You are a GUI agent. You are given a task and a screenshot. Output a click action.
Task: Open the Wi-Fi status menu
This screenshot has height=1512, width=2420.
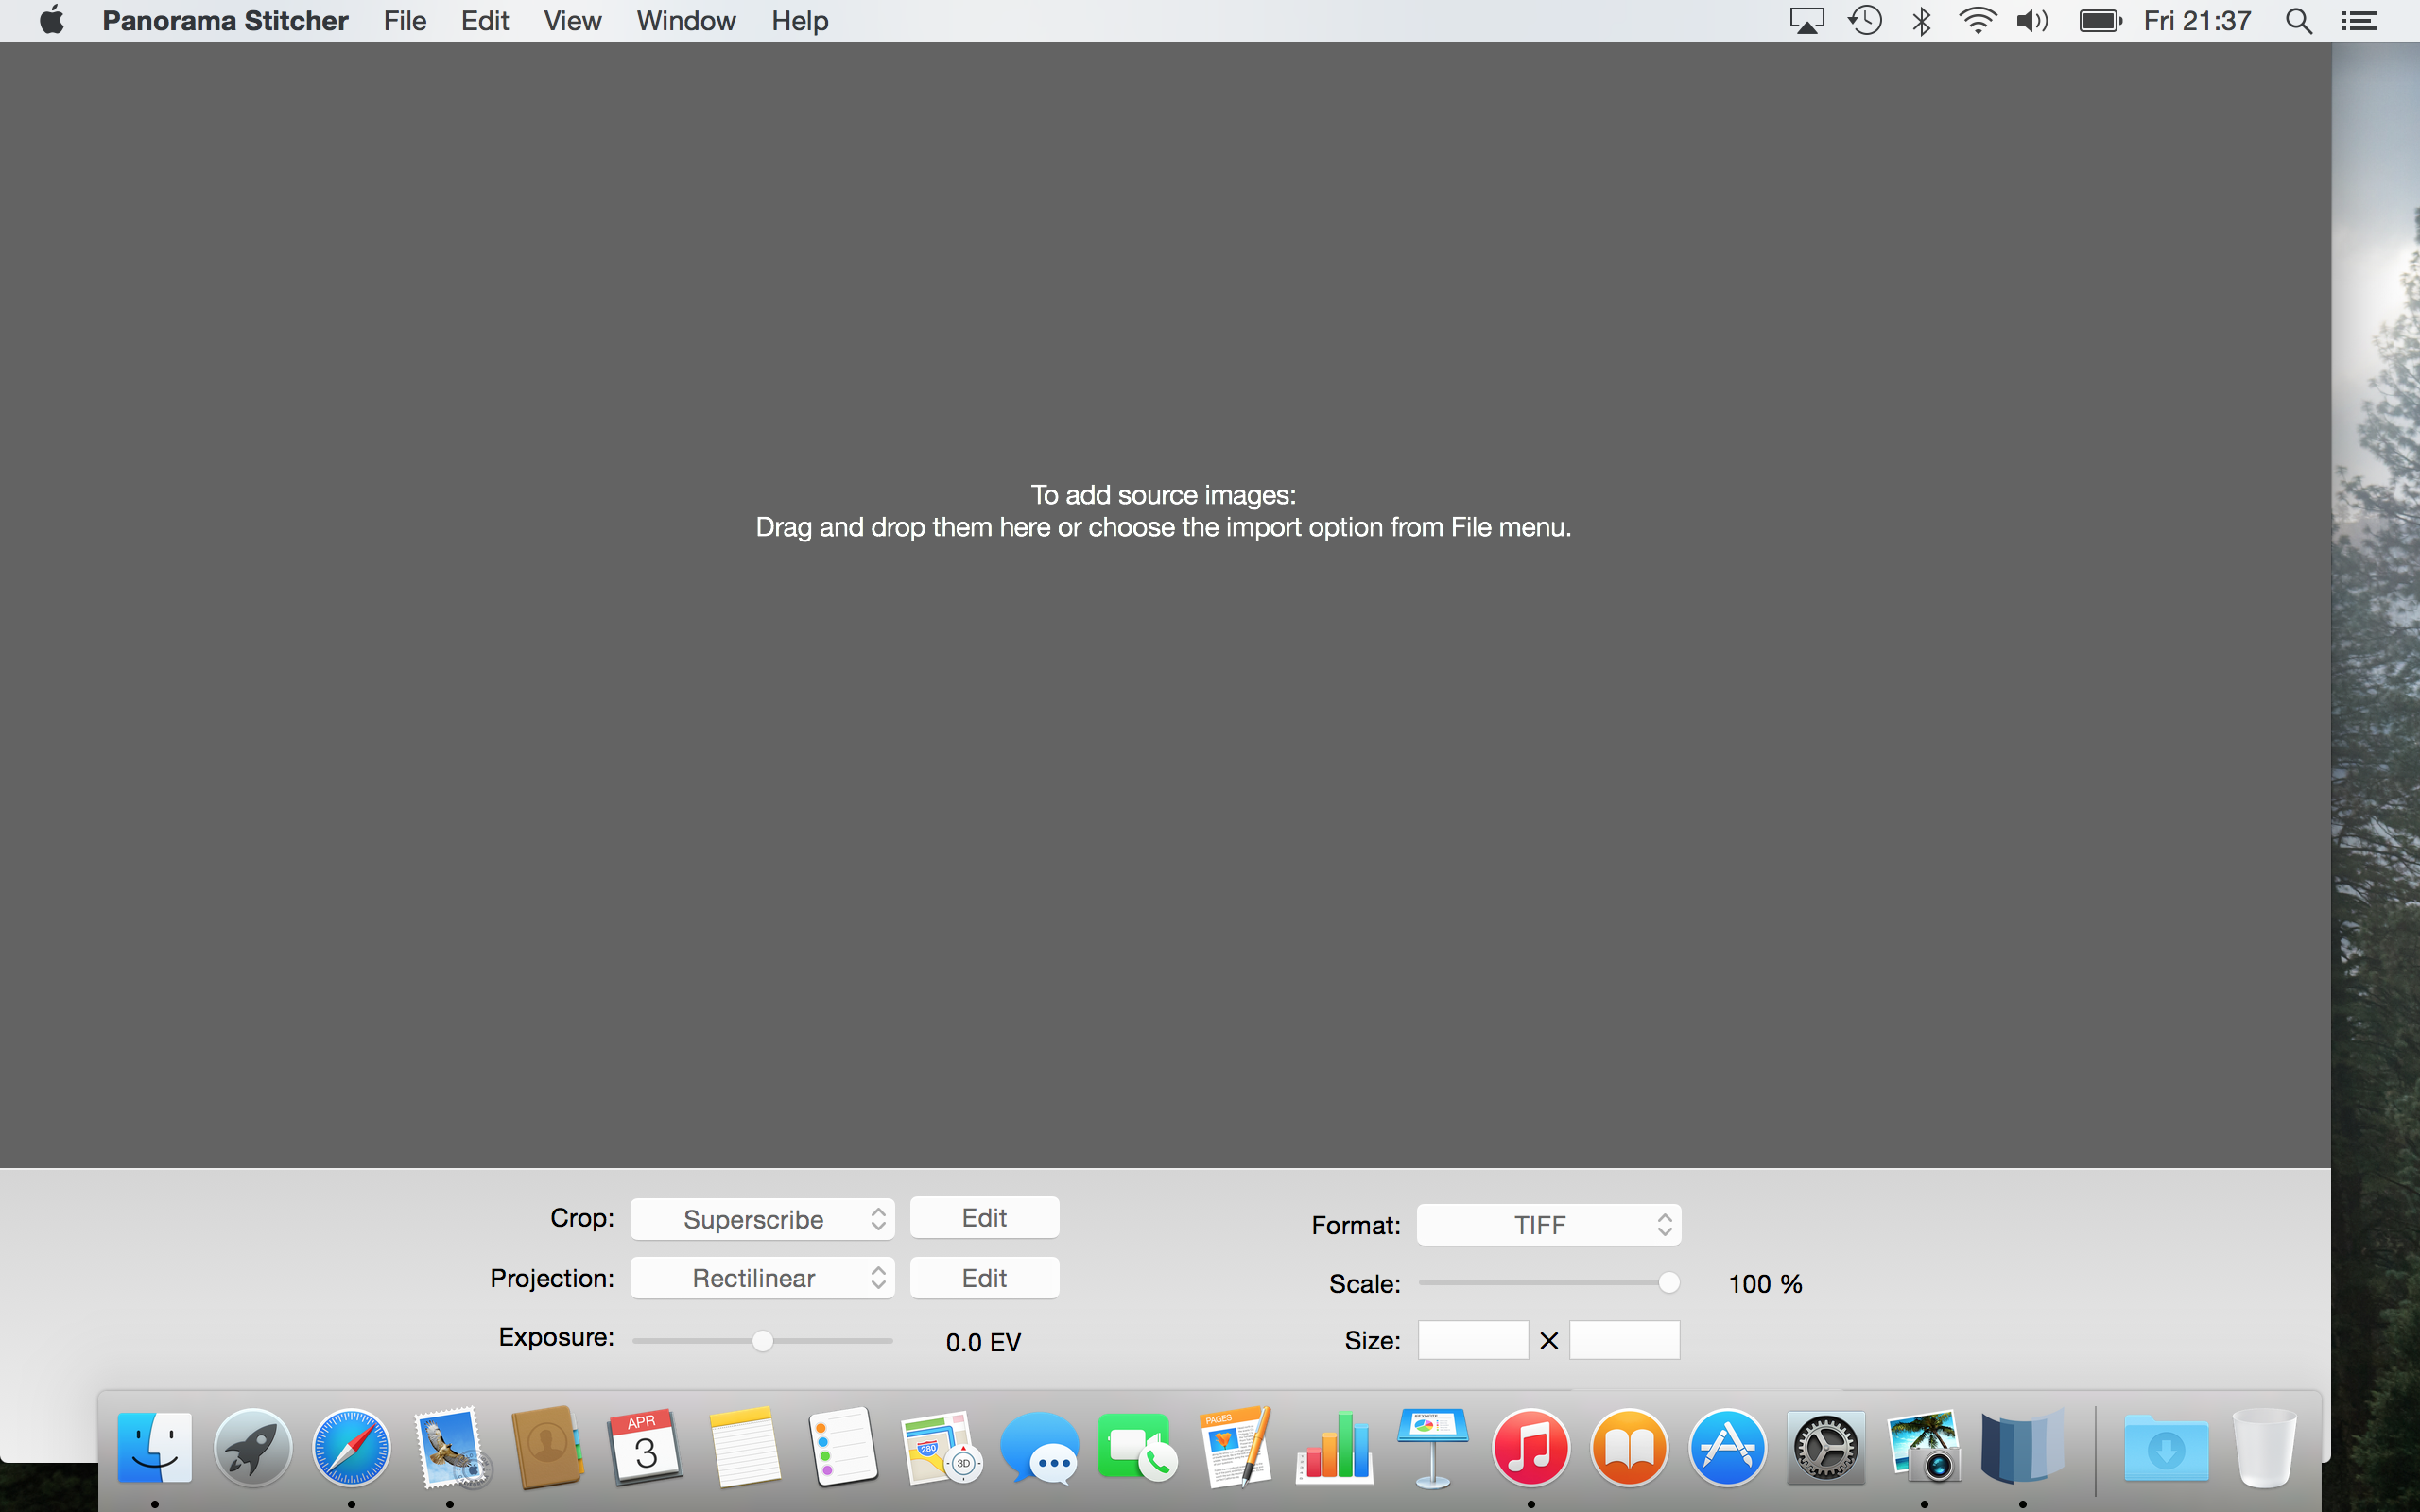[x=1977, y=21]
